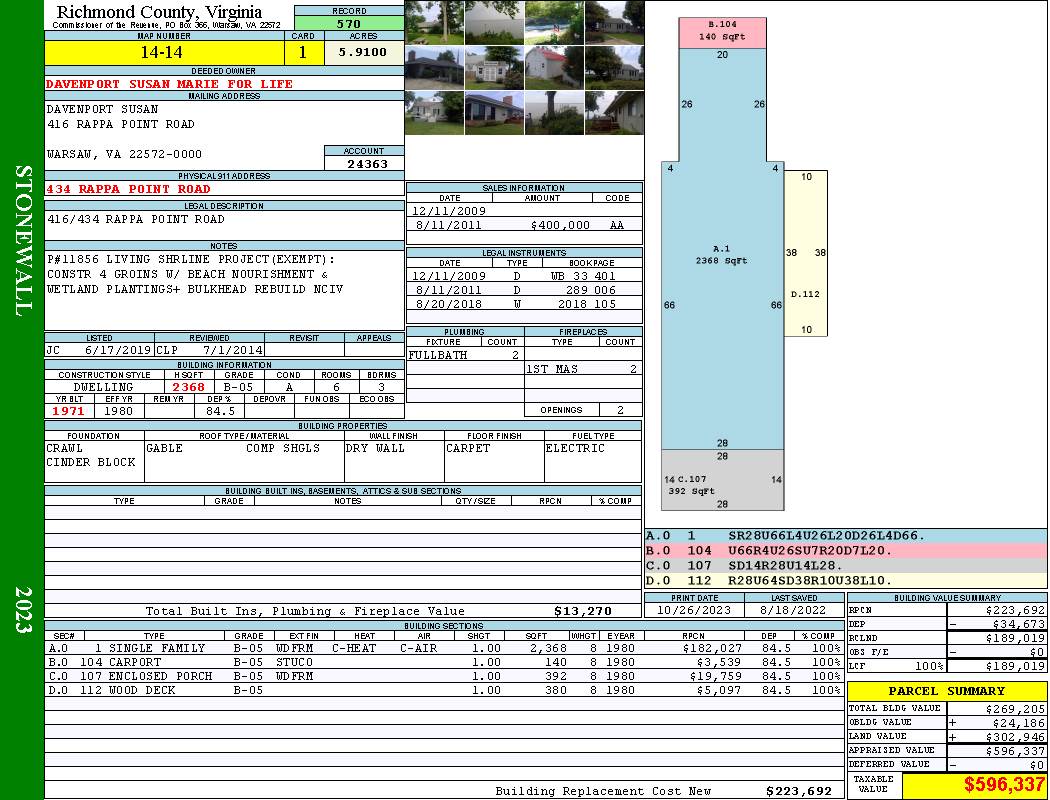Select the listed date 6/17/2019
The height and width of the screenshot is (800, 1050).
click(x=118, y=349)
